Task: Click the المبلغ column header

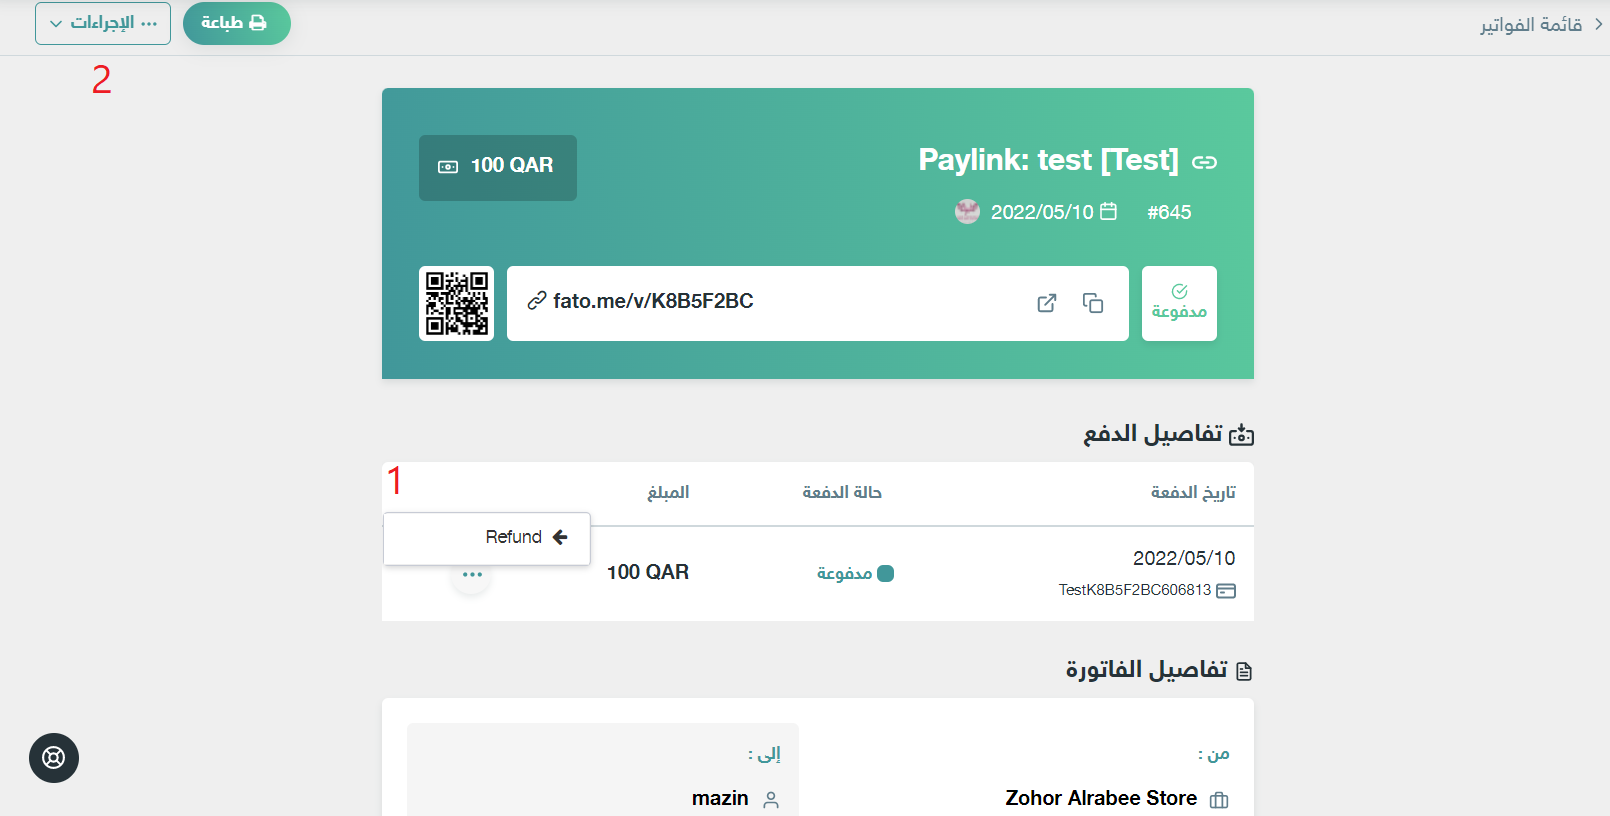Action: click(x=668, y=492)
